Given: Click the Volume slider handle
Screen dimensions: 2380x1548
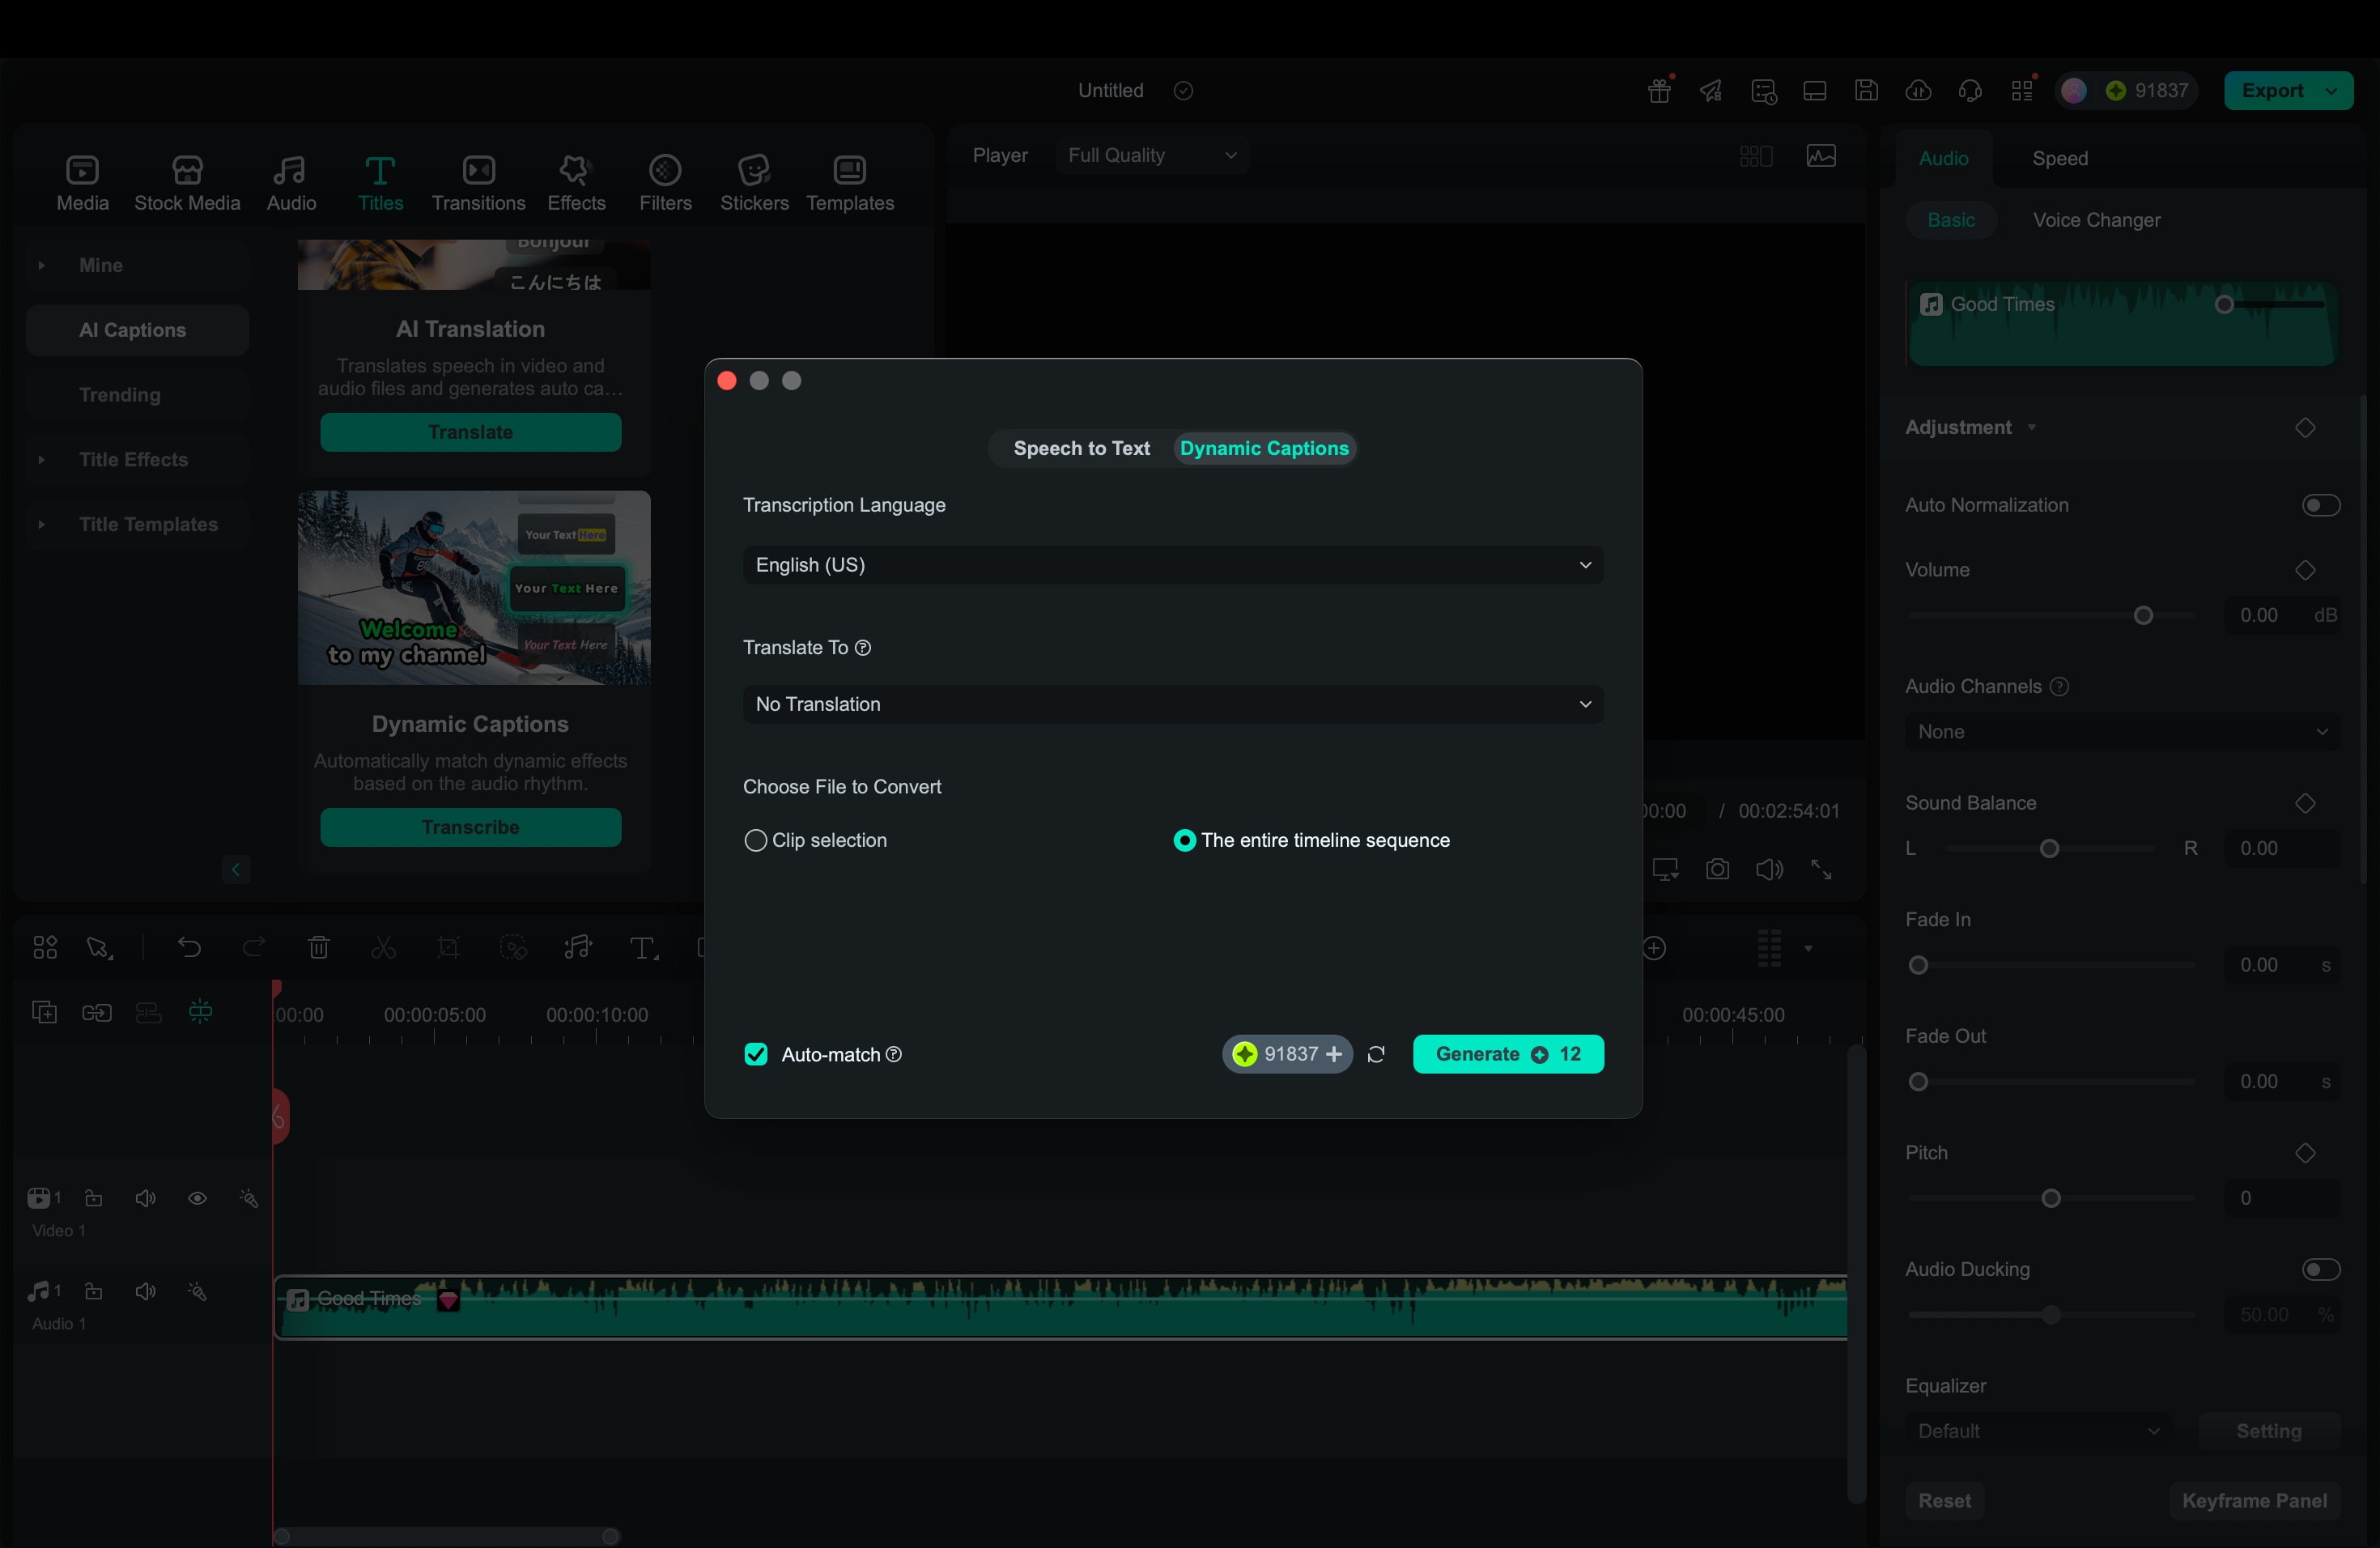Looking at the screenshot, I should point(2142,616).
